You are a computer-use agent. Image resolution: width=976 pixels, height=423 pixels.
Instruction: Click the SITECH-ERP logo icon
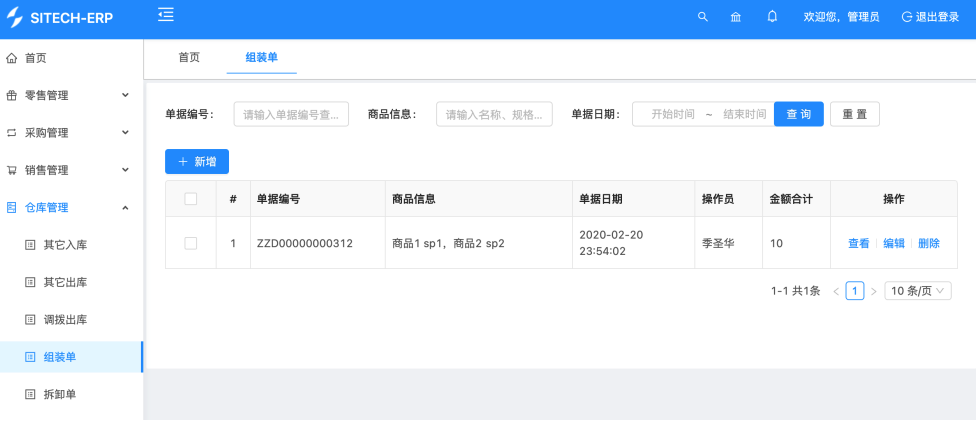14,17
